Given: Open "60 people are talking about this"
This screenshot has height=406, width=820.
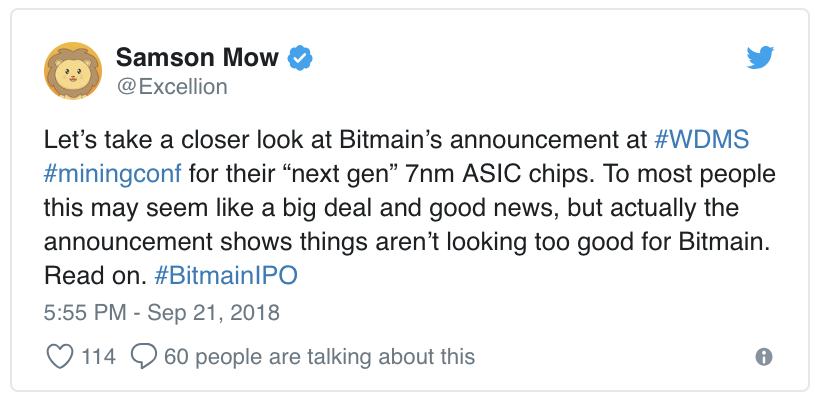Looking at the screenshot, I should [319, 356].
